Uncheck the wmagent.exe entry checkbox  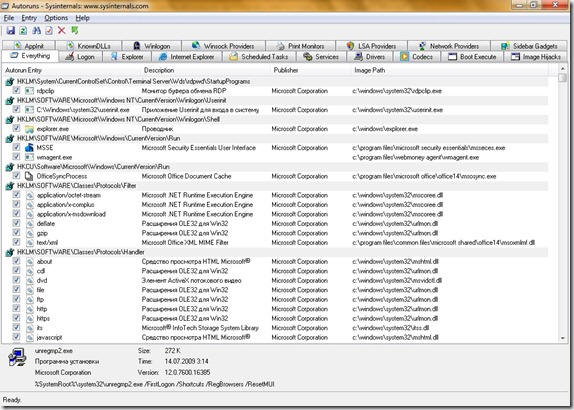point(16,157)
